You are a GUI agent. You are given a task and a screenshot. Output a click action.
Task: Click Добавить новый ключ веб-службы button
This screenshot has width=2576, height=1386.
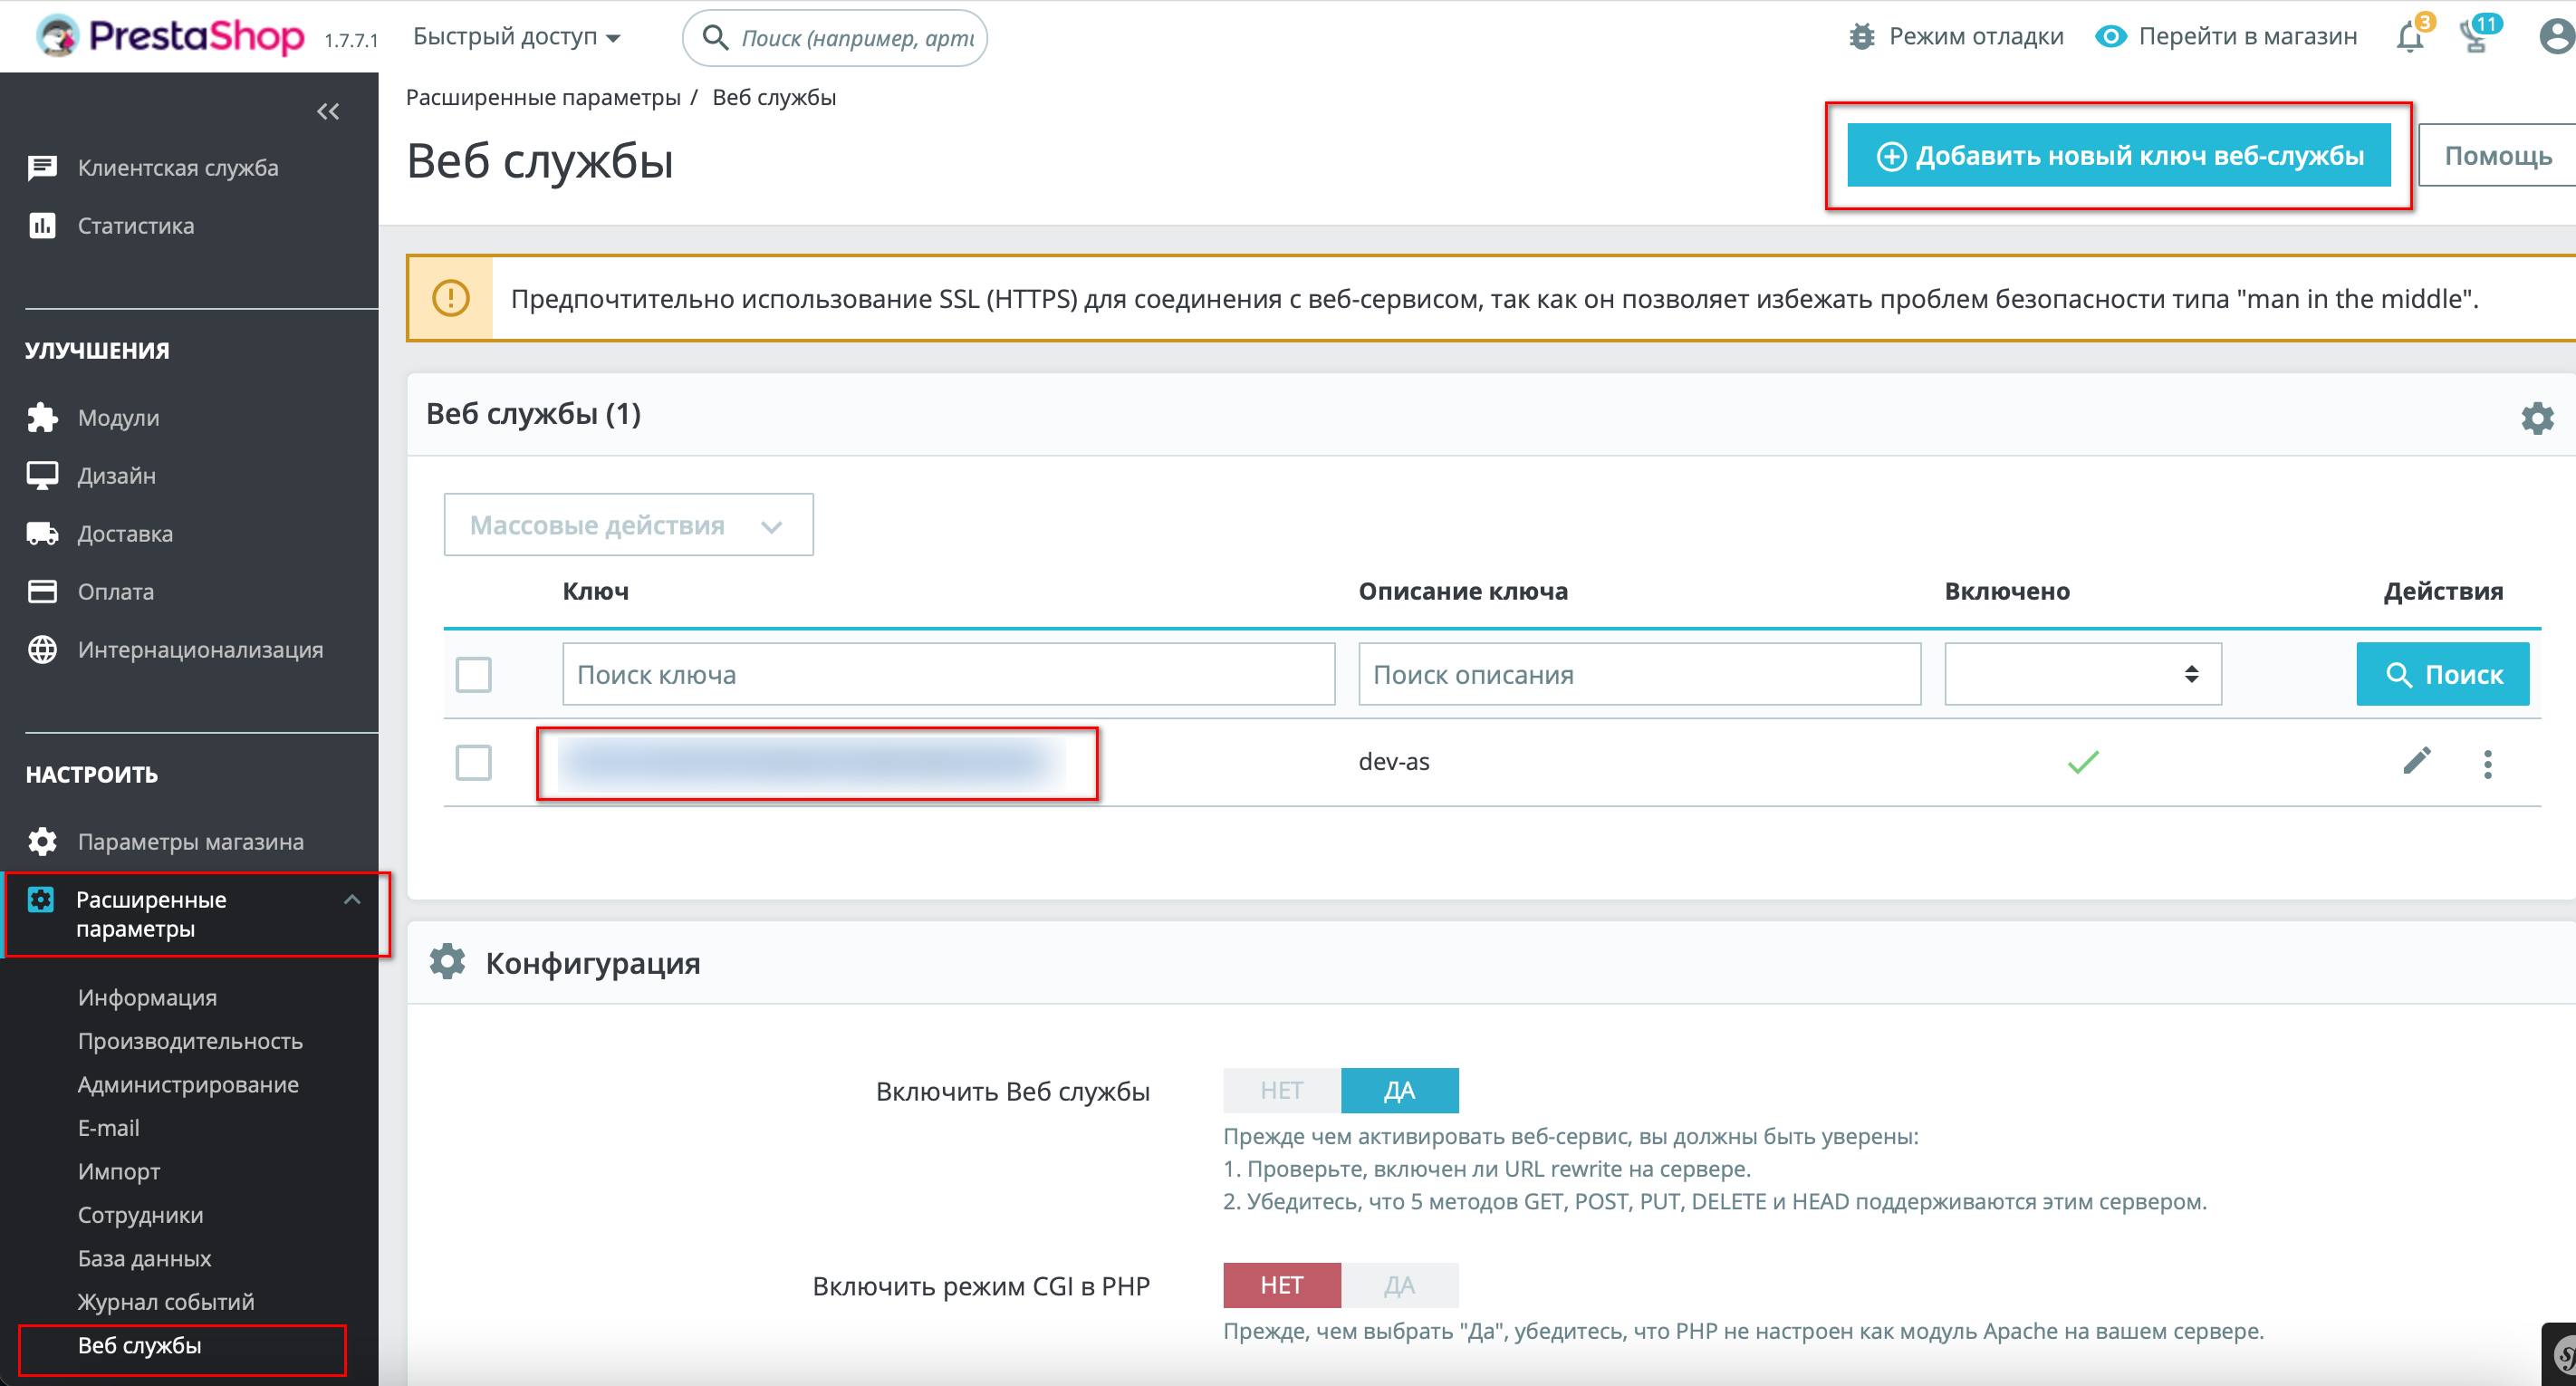(2118, 155)
